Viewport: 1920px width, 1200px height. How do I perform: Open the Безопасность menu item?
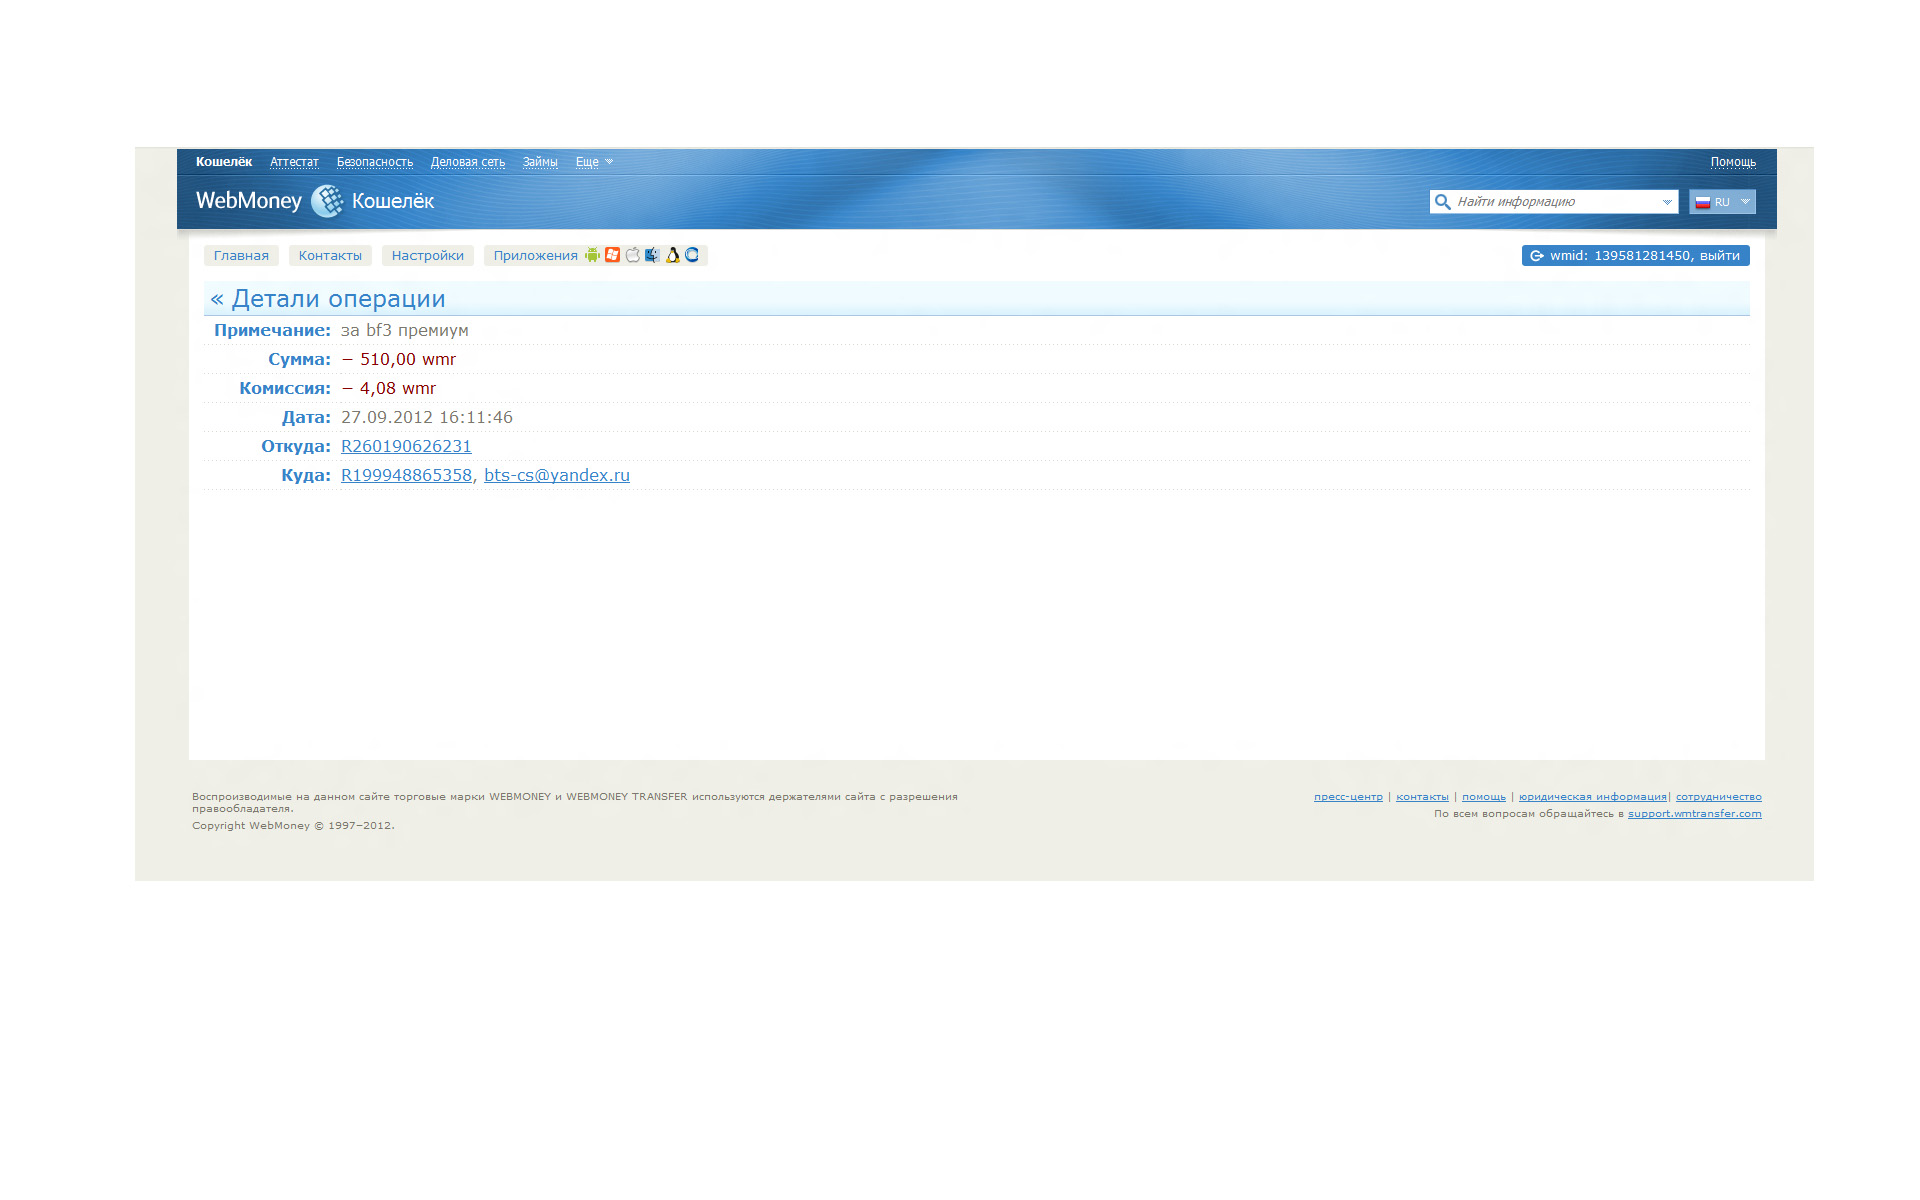pyautogui.click(x=375, y=162)
